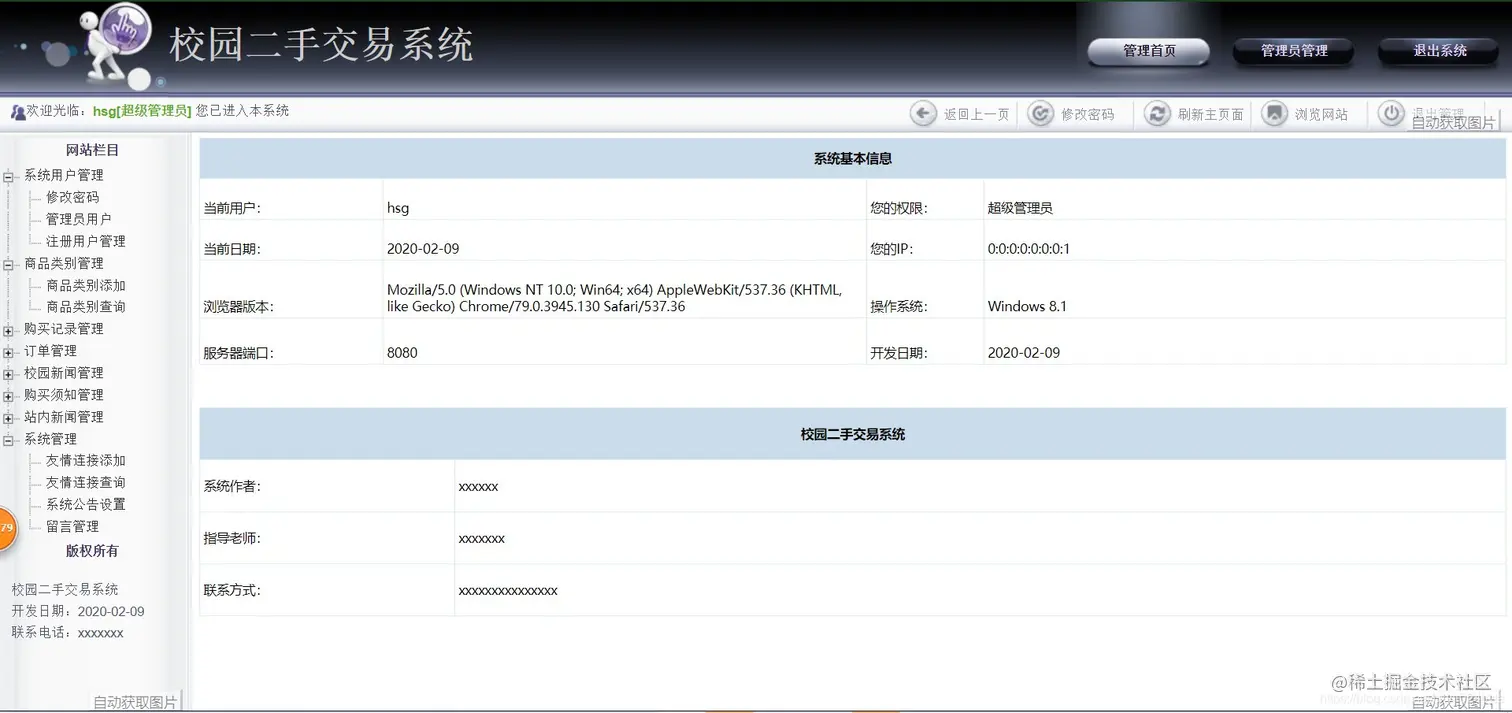Click the user avatar icon next to 欢迎光临
The height and width of the screenshot is (713, 1512).
click(x=17, y=112)
